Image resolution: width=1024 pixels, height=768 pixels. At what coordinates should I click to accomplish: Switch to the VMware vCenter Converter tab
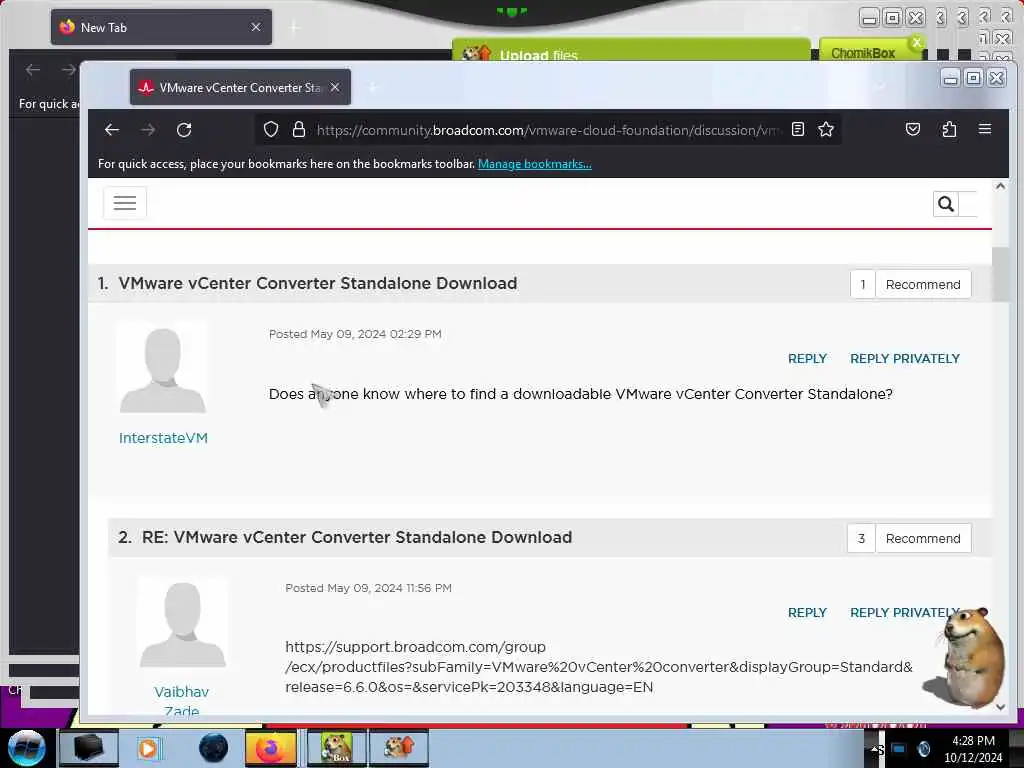point(240,87)
